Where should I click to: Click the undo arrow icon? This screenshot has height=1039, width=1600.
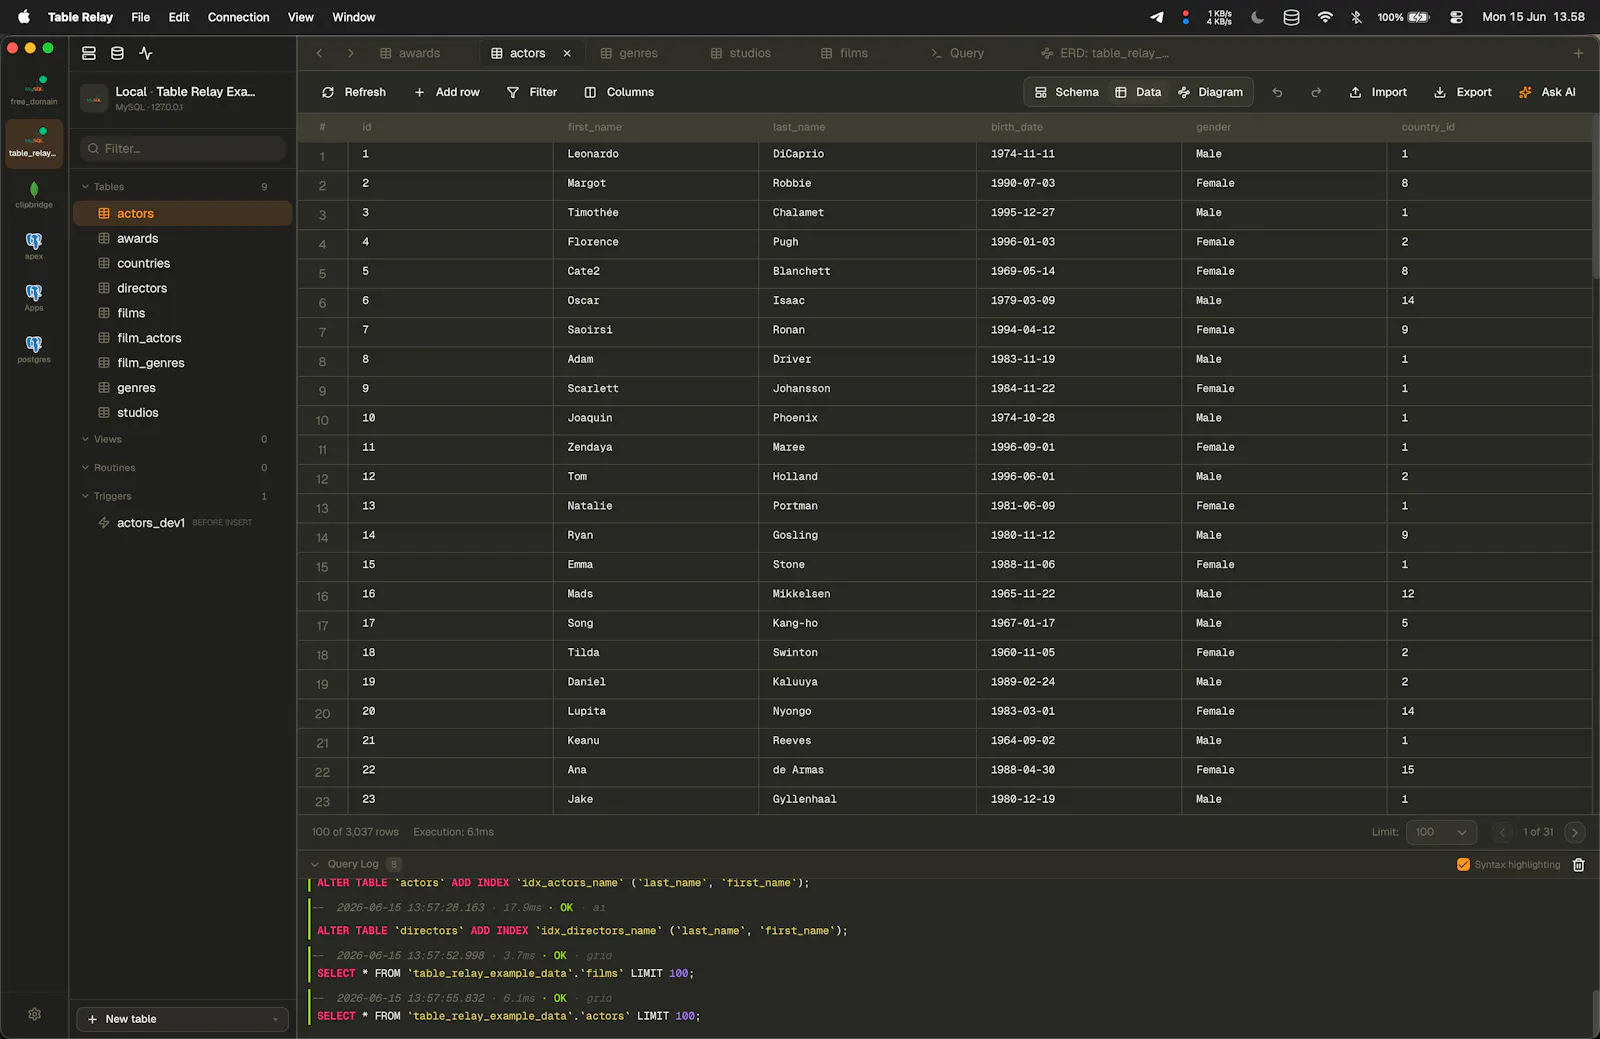tap(1277, 92)
